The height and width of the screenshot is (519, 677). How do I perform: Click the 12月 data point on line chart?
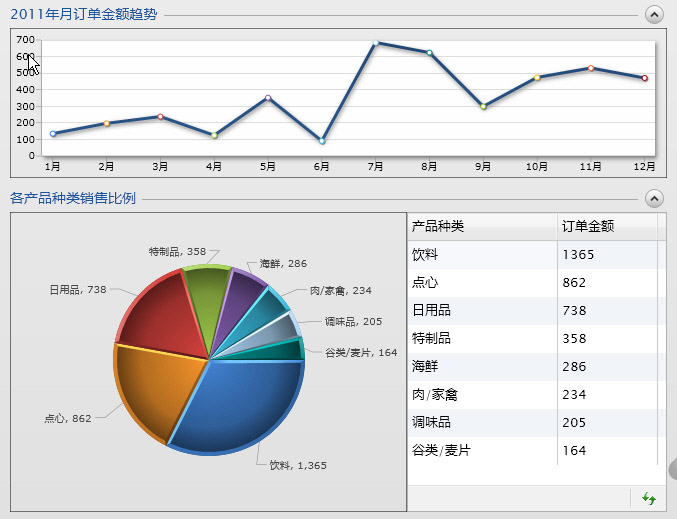(645, 78)
